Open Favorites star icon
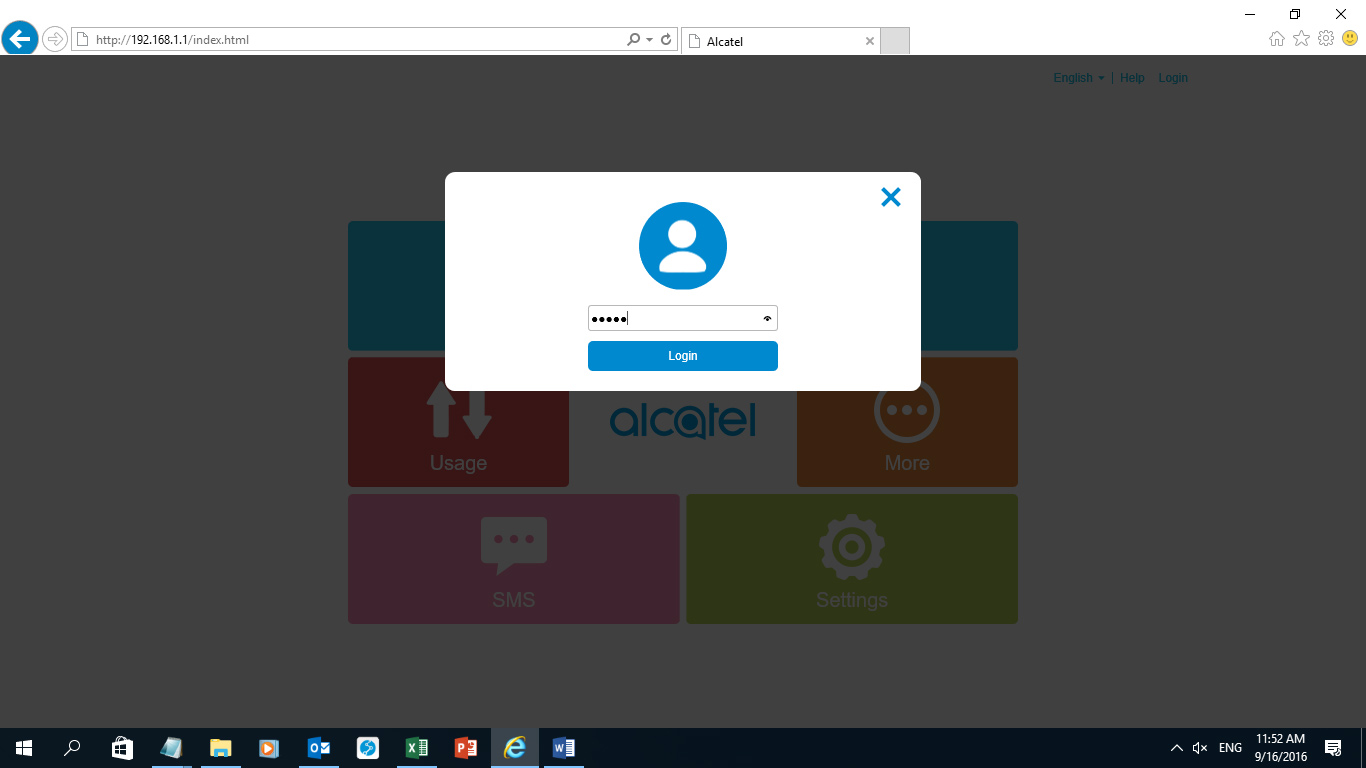The image size is (1366, 768). coord(1301,39)
